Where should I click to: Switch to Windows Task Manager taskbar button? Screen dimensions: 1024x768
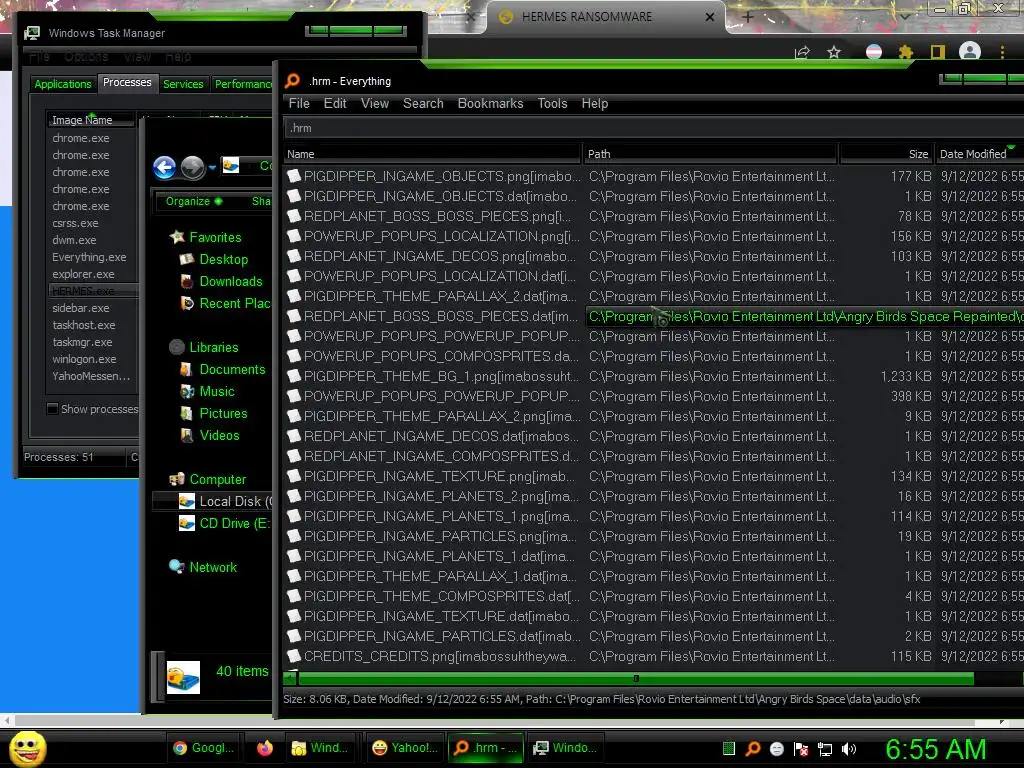(x=565, y=748)
